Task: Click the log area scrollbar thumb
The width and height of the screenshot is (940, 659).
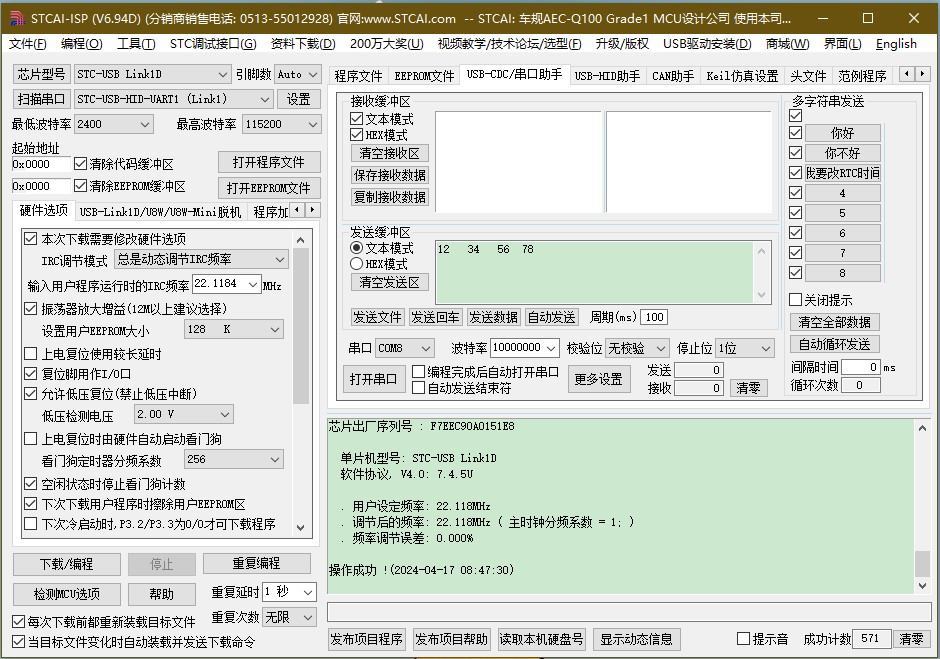Action: 922,564
